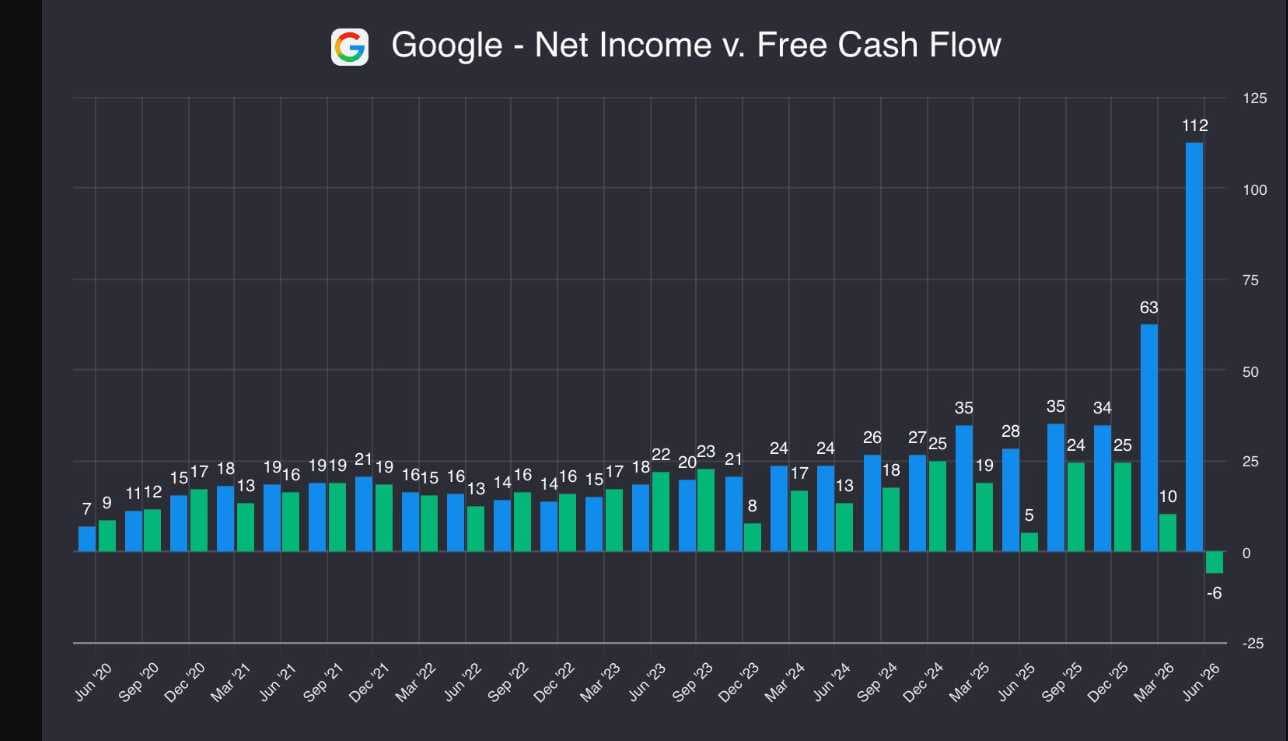Click the 50 y-axis tick label
This screenshot has width=1288, height=741.
[1252, 371]
